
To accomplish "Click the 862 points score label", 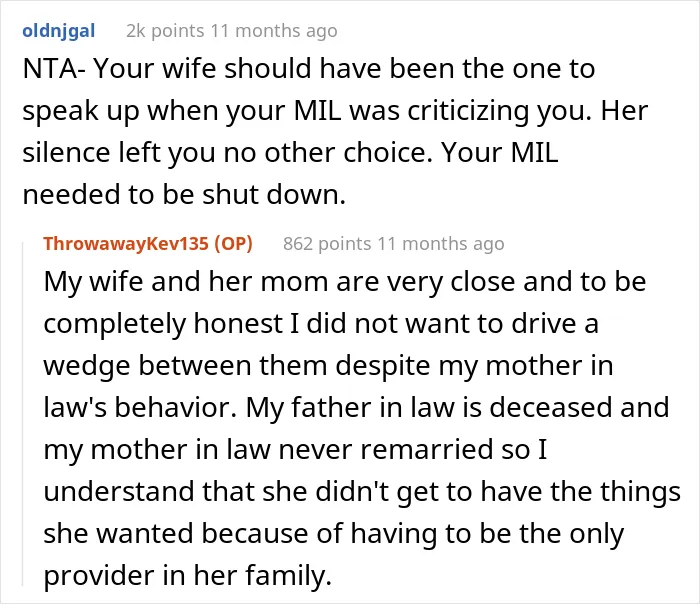I will pos(327,244).
